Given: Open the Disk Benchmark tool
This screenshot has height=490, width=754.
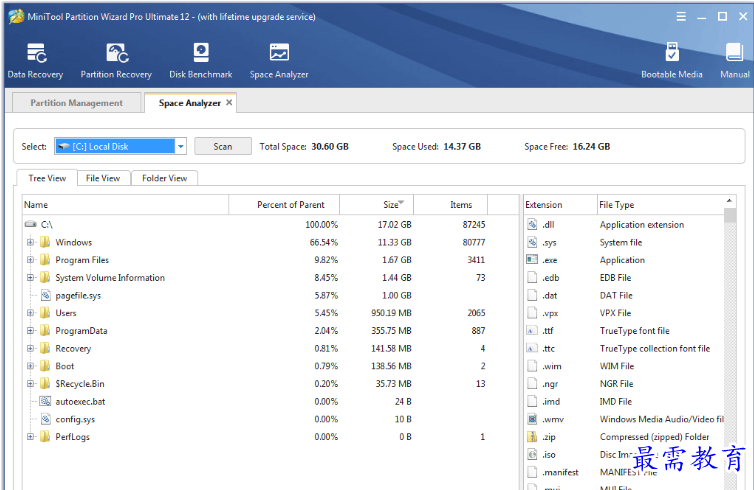Looking at the screenshot, I should (201, 61).
